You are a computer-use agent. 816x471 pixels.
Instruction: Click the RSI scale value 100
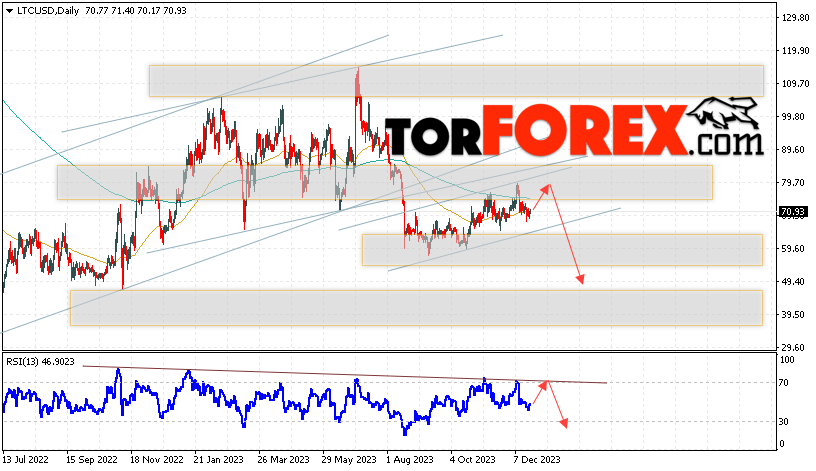(x=787, y=360)
